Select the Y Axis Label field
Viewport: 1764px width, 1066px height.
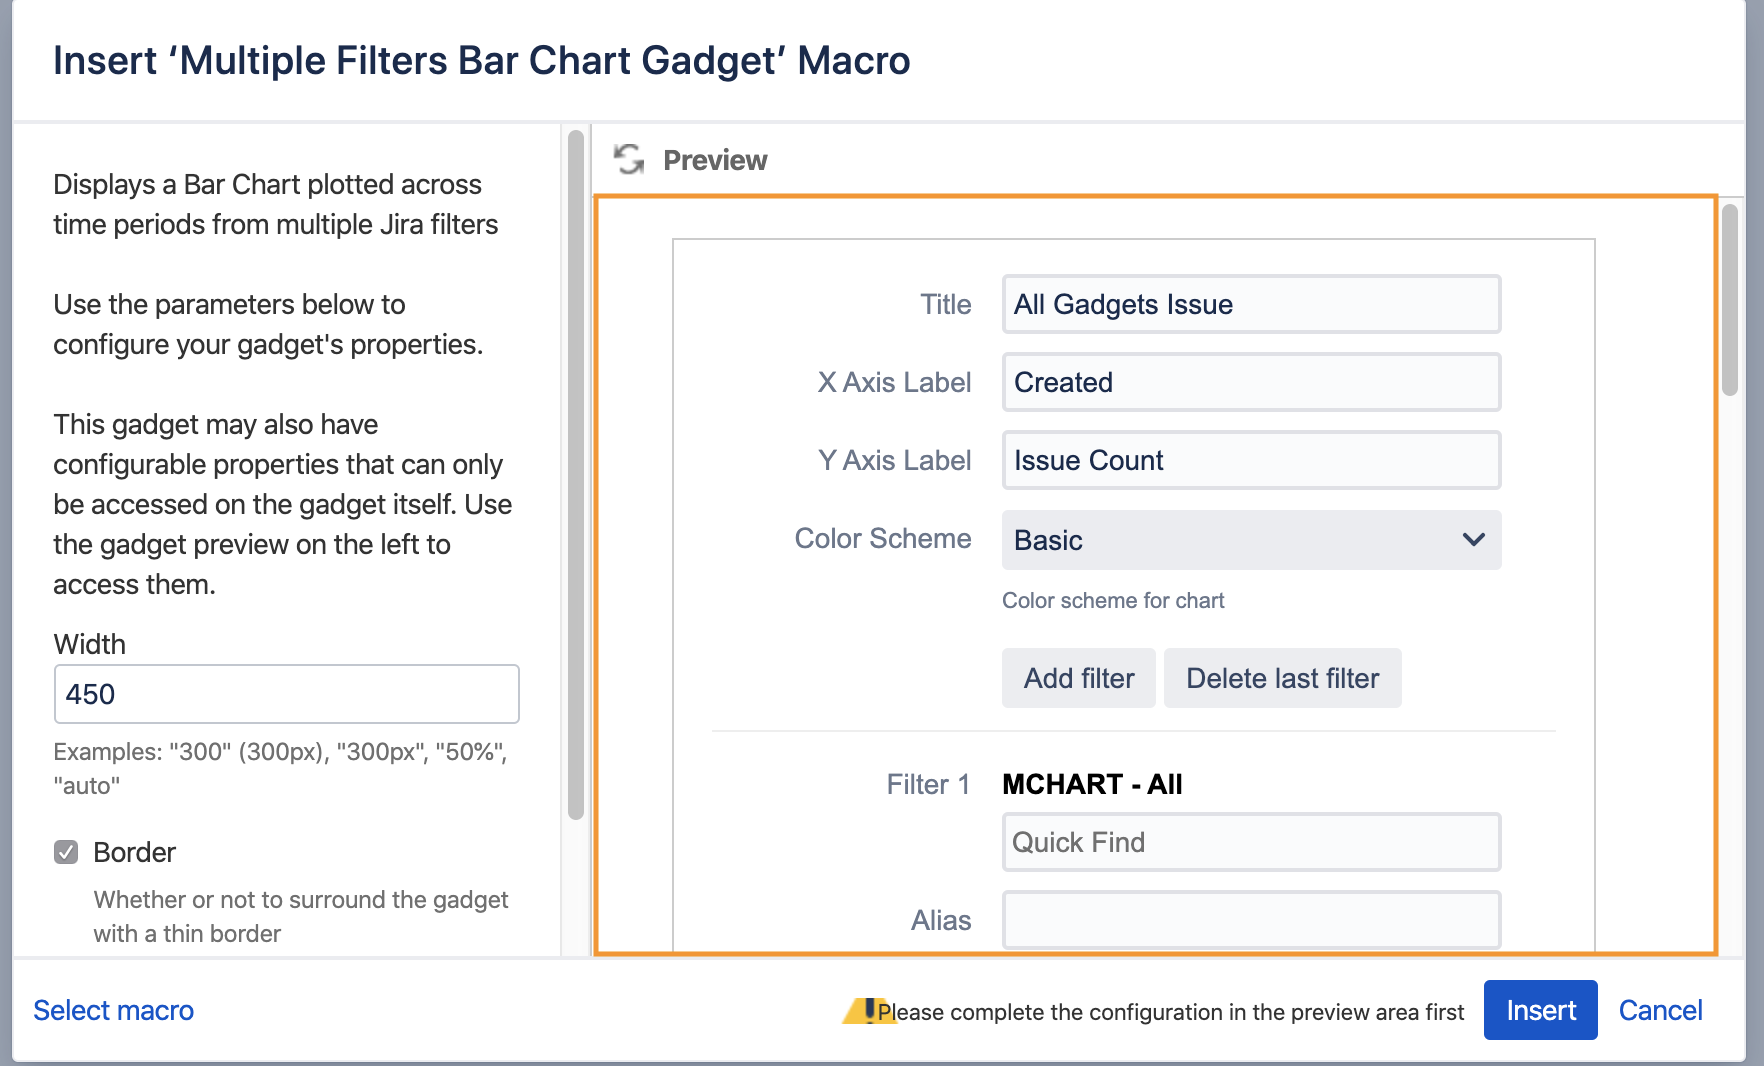click(1250, 460)
